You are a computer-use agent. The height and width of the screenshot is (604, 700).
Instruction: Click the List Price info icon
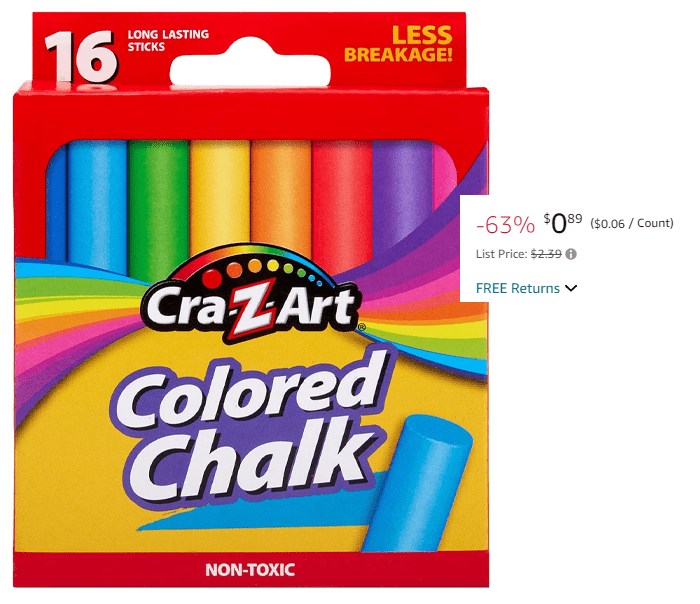(x=571, y=254)
